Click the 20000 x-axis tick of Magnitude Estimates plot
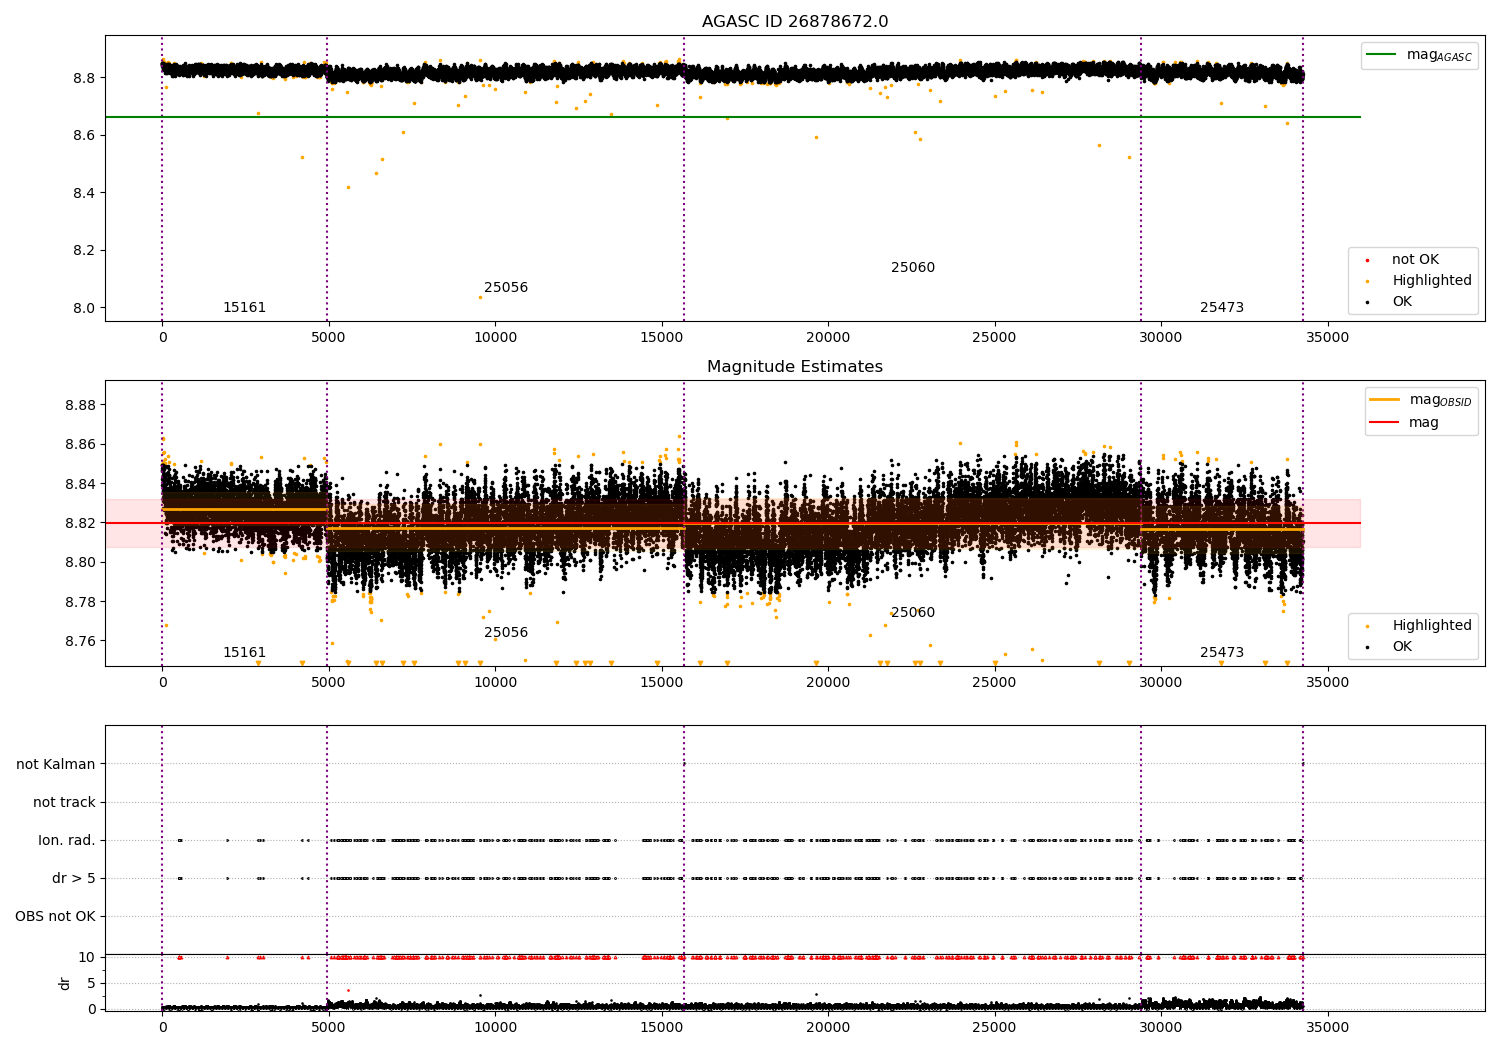Image resolution: width=1500 pixels, height=1050 pixels. [828, 683]
